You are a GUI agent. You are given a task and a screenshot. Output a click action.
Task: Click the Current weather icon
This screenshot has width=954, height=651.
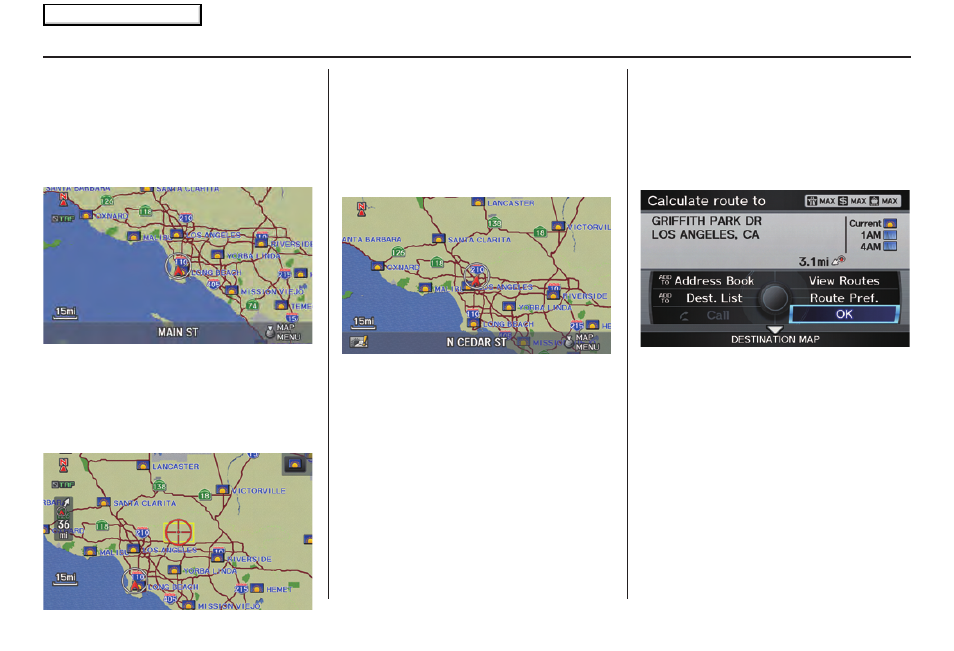(891, 222)
